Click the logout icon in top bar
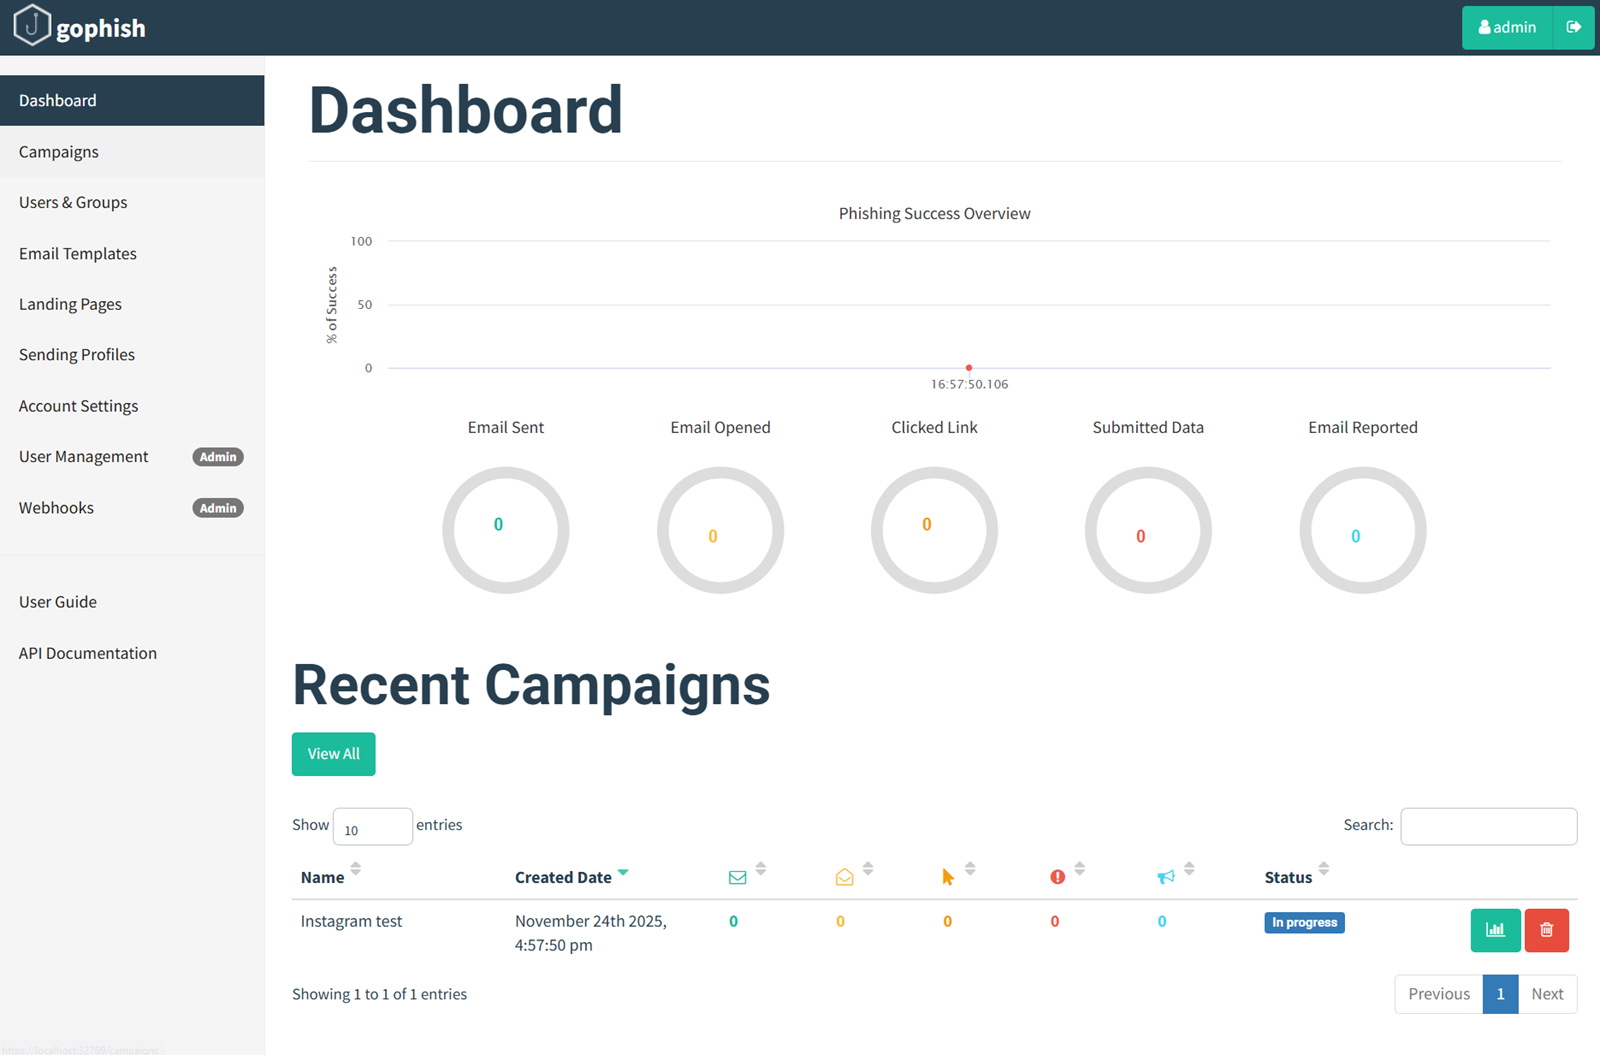1600x1055 pixels. [x=1573, y=27]
